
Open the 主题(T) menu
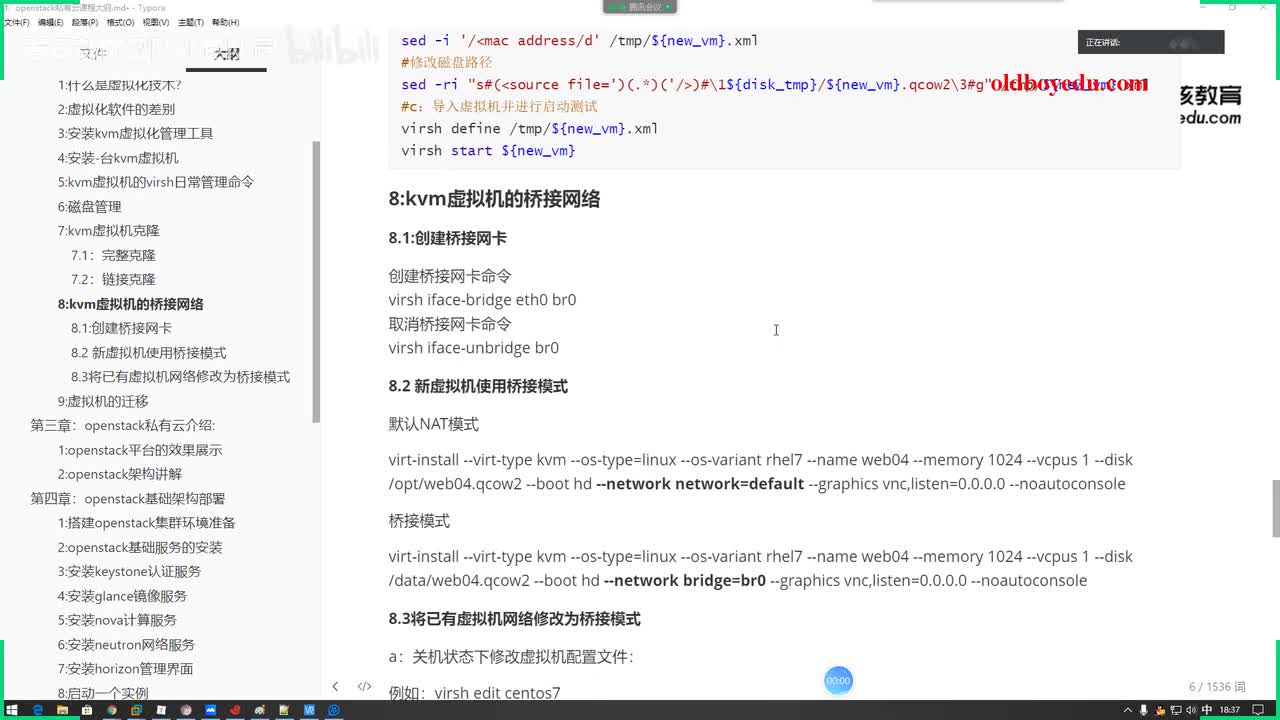pyautogui.click(x=191, y=22)
